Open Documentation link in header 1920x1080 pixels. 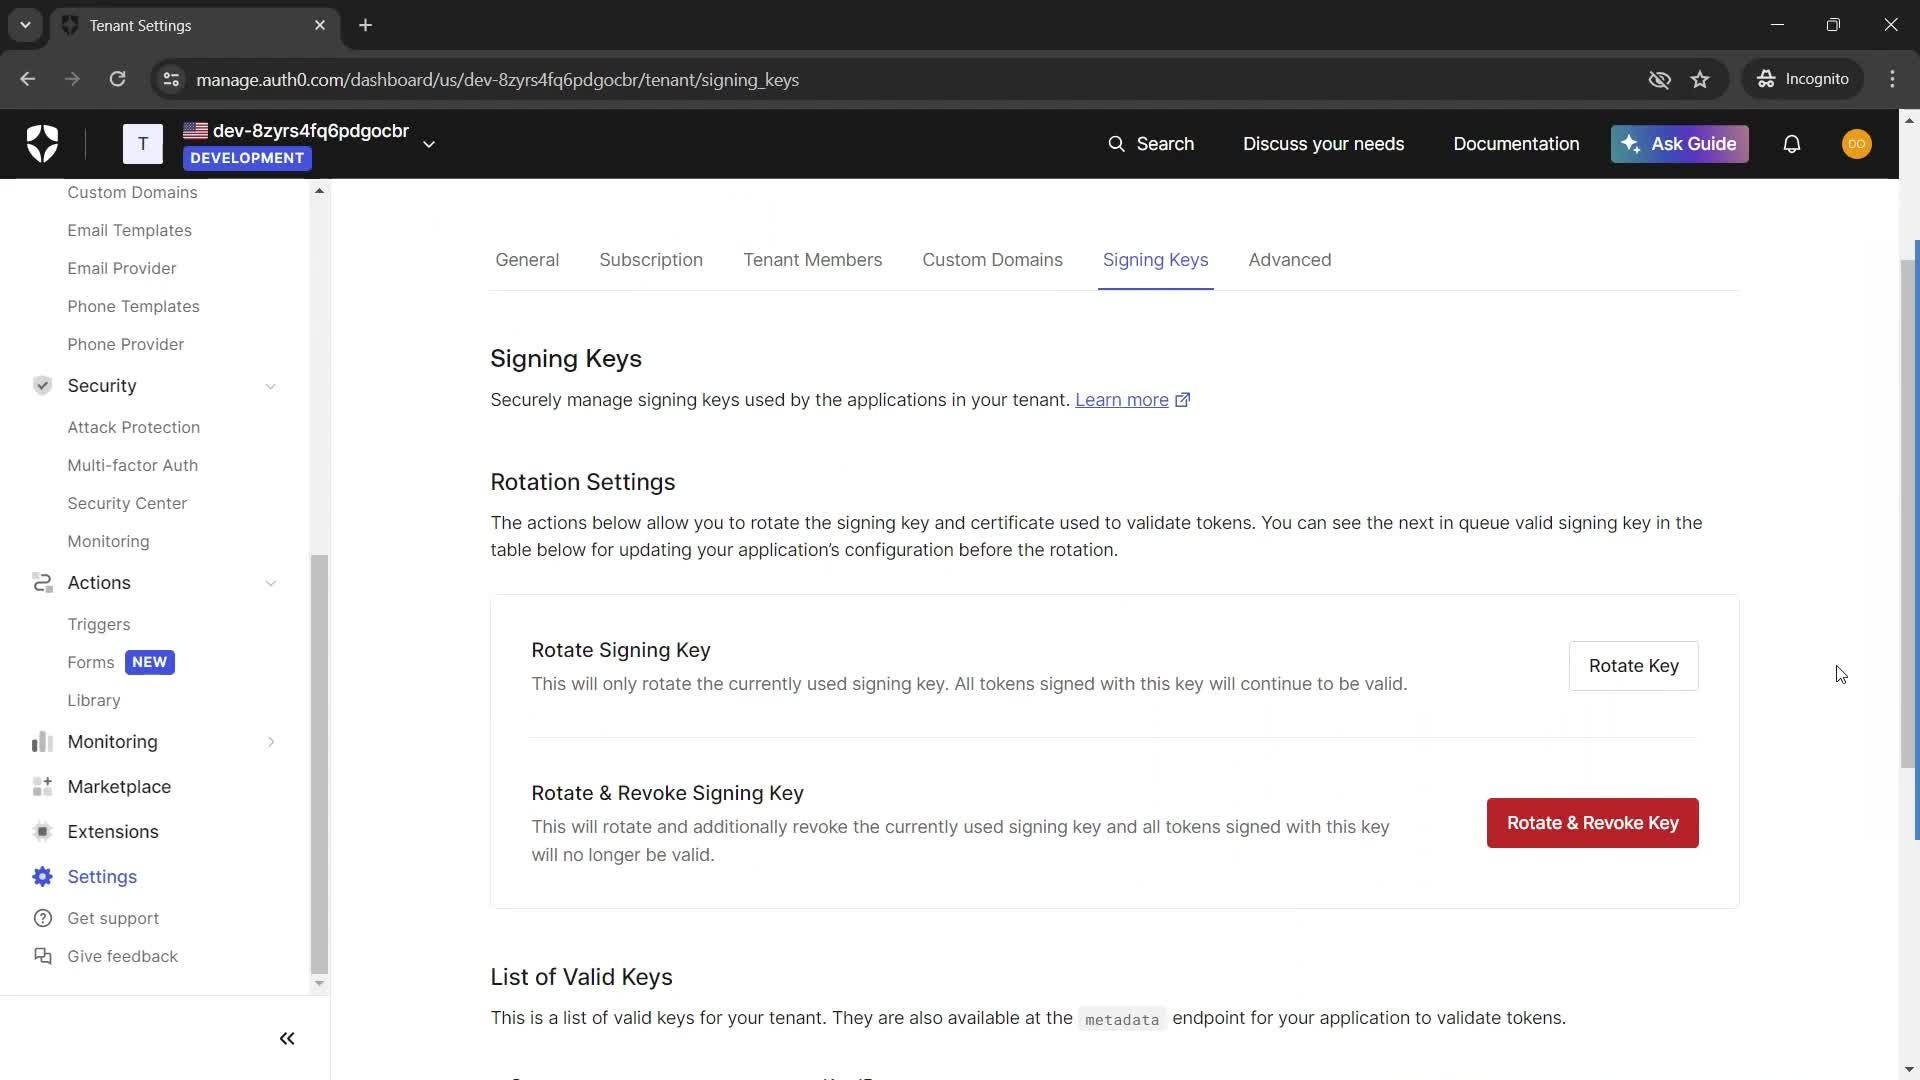[x=1516, y=144]
